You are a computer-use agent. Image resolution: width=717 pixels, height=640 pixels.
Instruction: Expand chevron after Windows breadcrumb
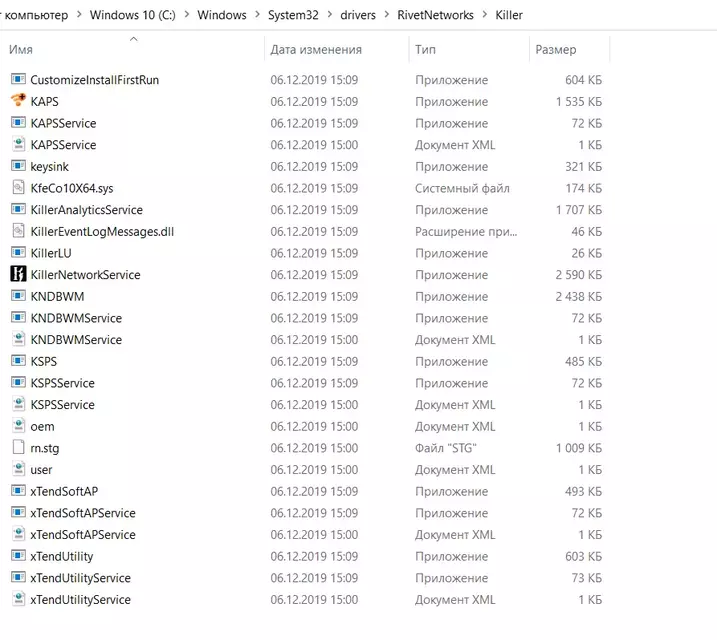pos(257,15)
